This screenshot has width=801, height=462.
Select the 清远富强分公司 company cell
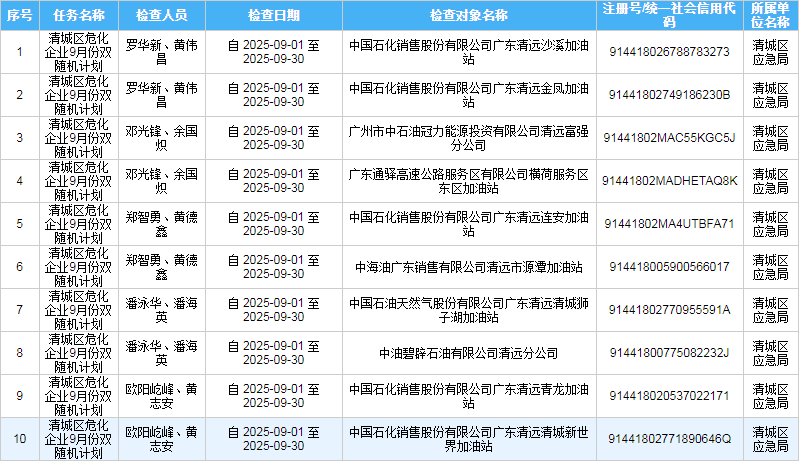pos(468,138)
